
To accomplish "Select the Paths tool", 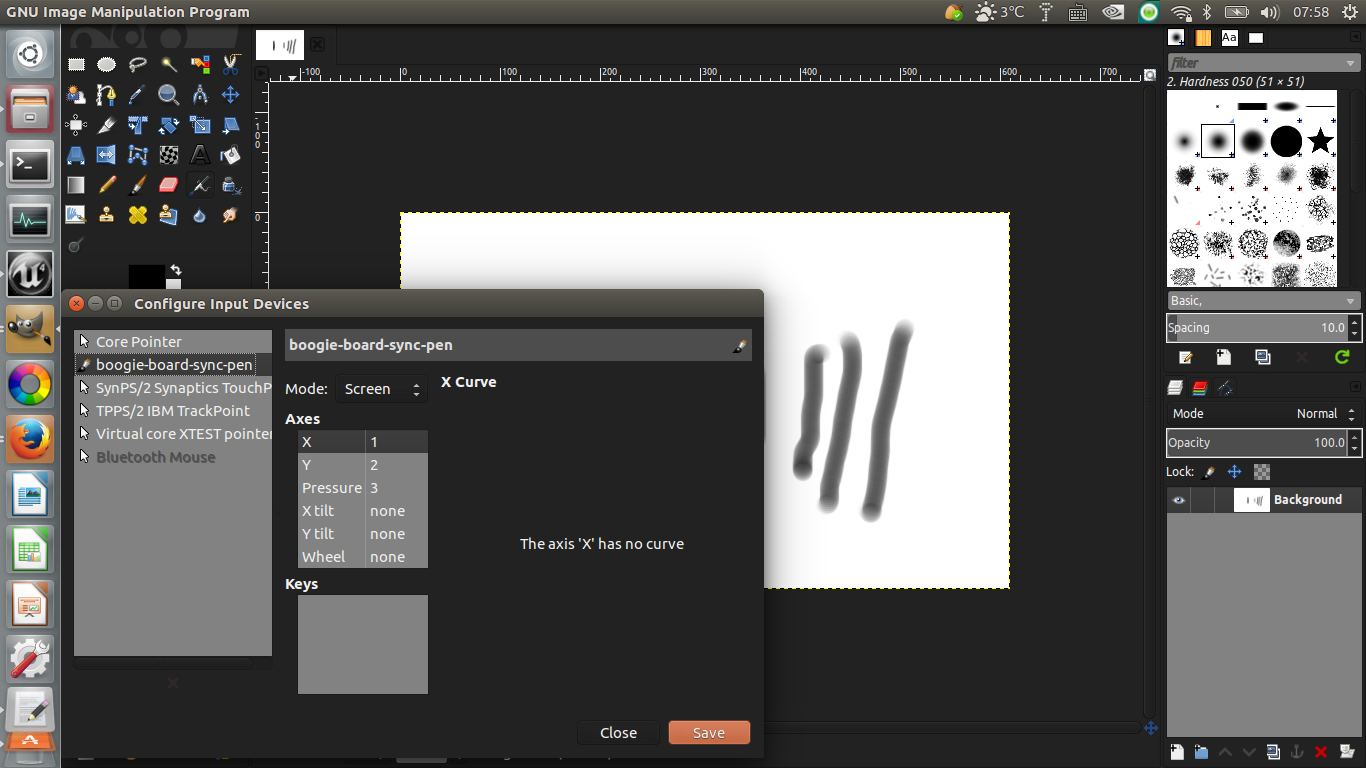I will pos(107,95).
